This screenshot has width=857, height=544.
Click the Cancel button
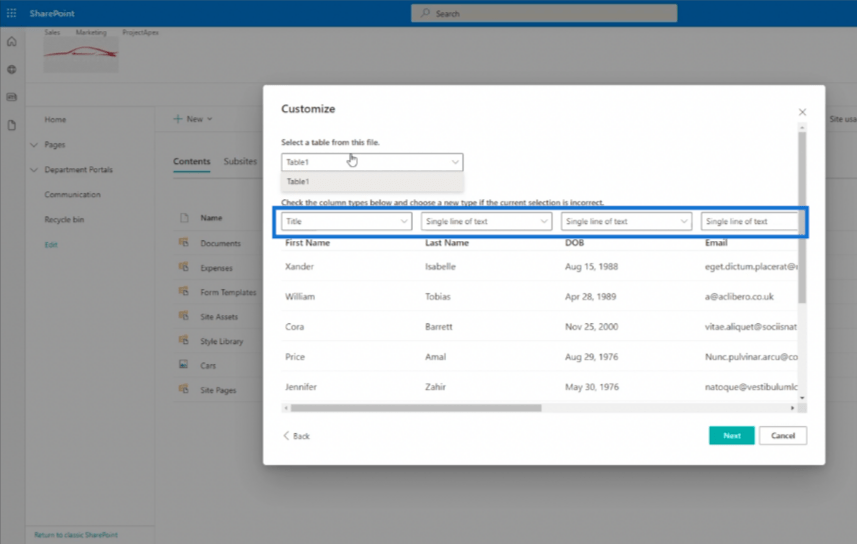pyautogui.click(x=783, y=436)
